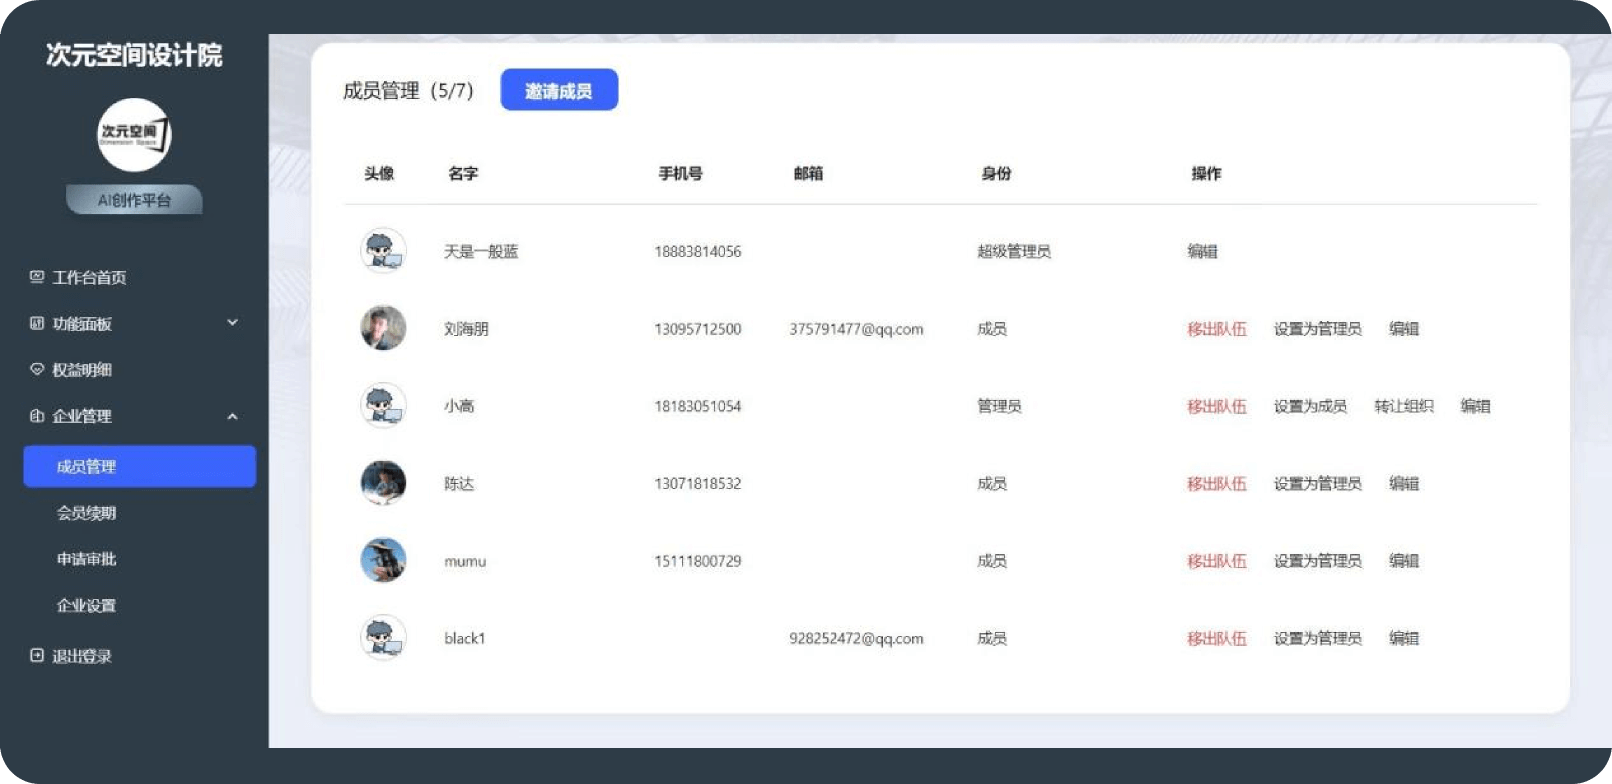Click the 权益明细 diamond icon

[37, 369]
